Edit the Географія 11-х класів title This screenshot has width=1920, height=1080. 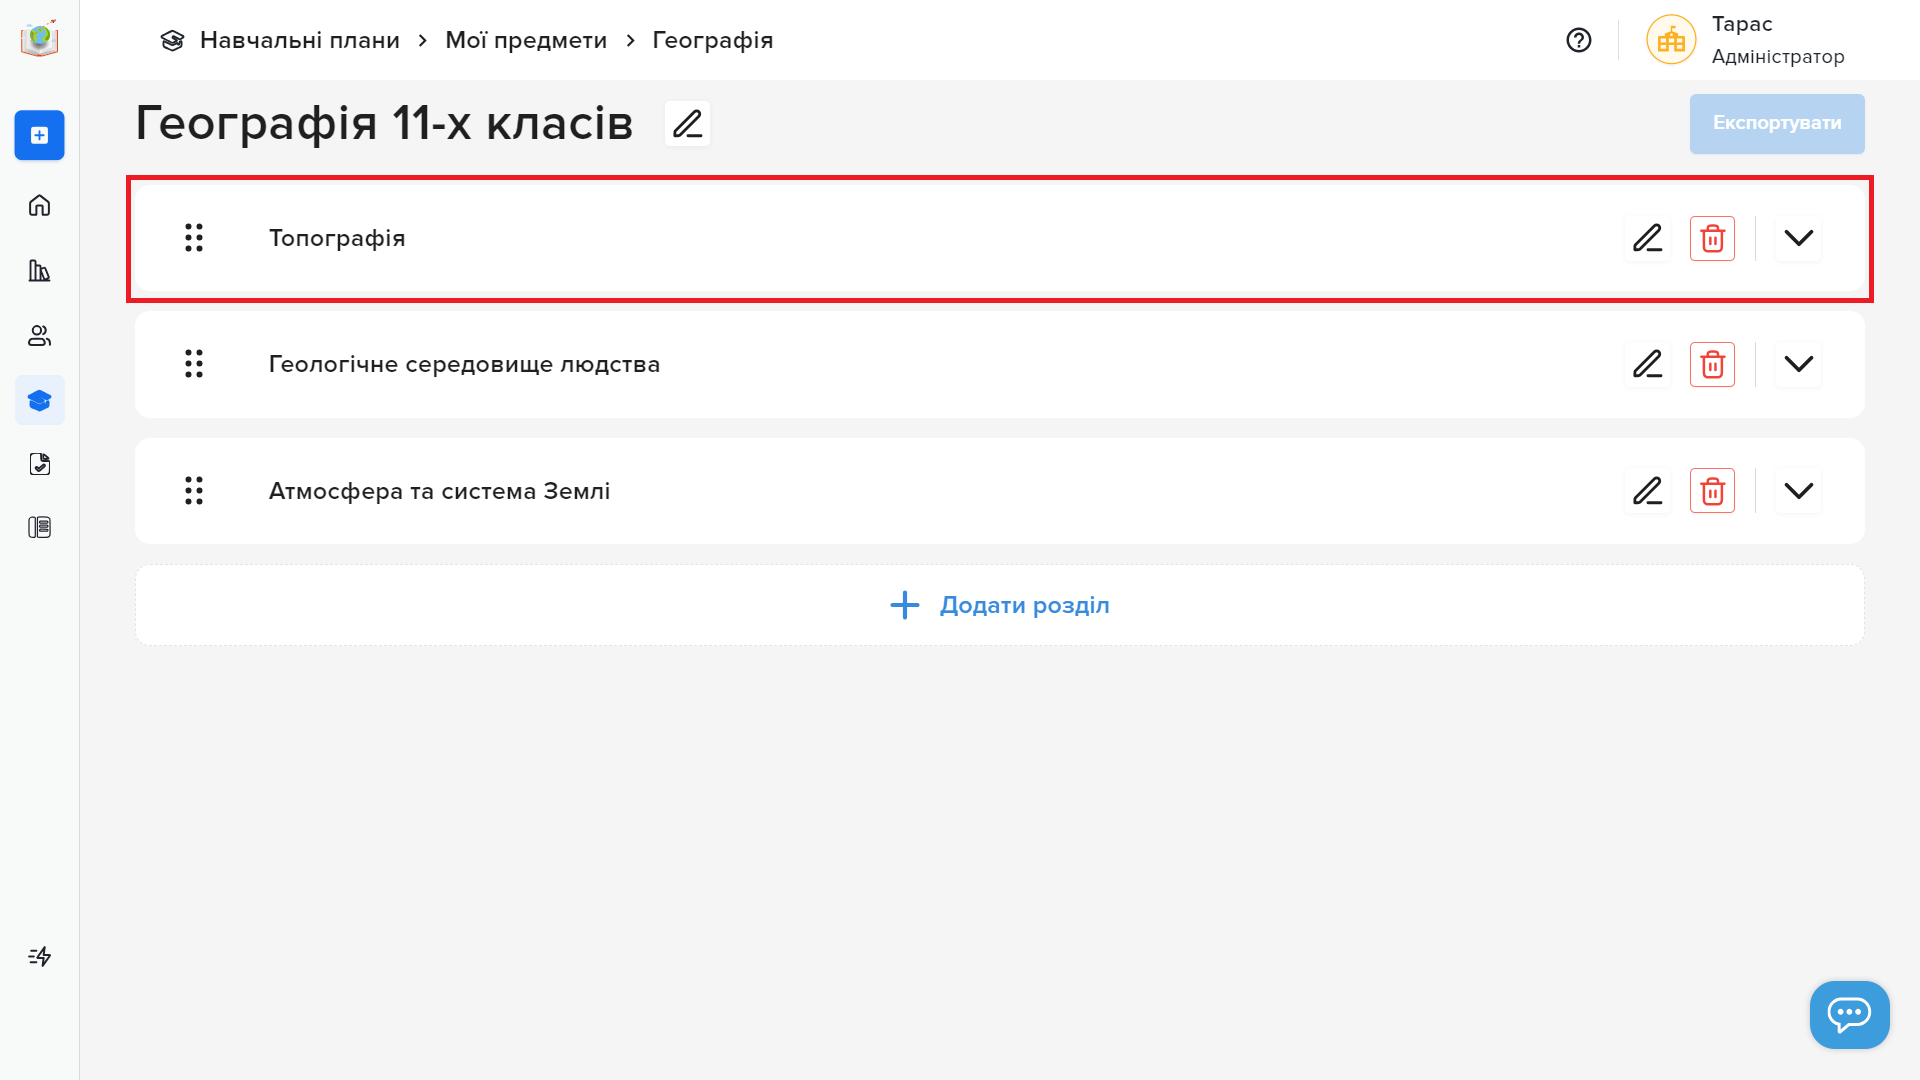coord(687,124)
